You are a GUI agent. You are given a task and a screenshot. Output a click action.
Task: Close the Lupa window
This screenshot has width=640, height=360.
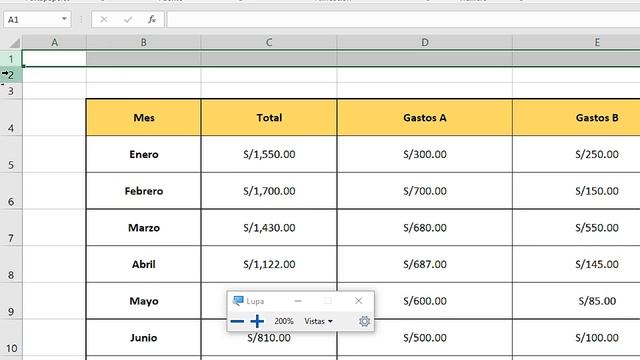tap(358, 301)
